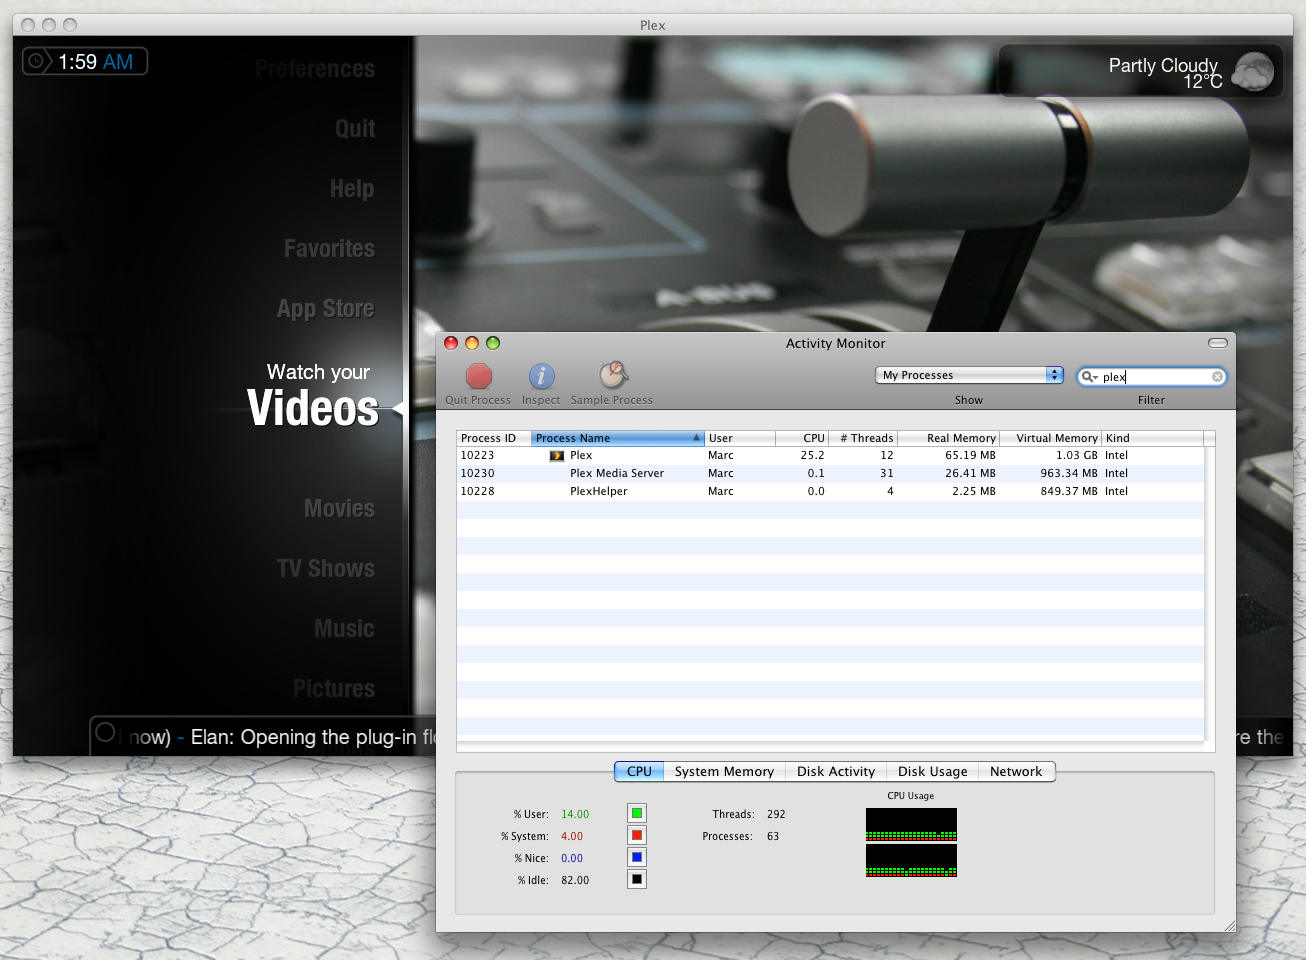
Task: Select Quit in Plex menu
Action: (x=355, y=129)
